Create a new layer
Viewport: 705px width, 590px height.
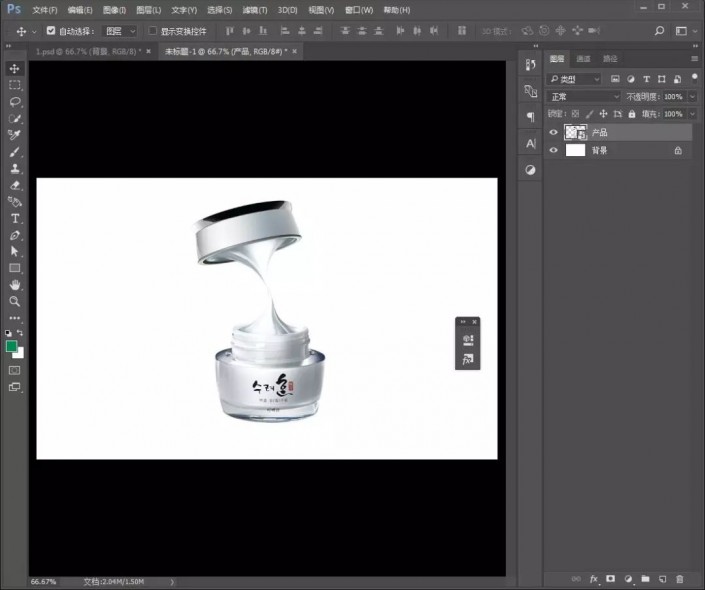[662, 579]
